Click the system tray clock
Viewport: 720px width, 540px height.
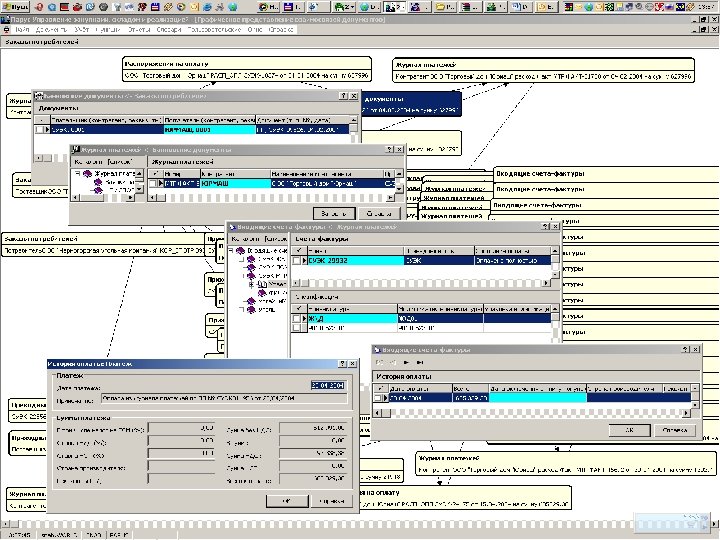(x=708, y=7)
